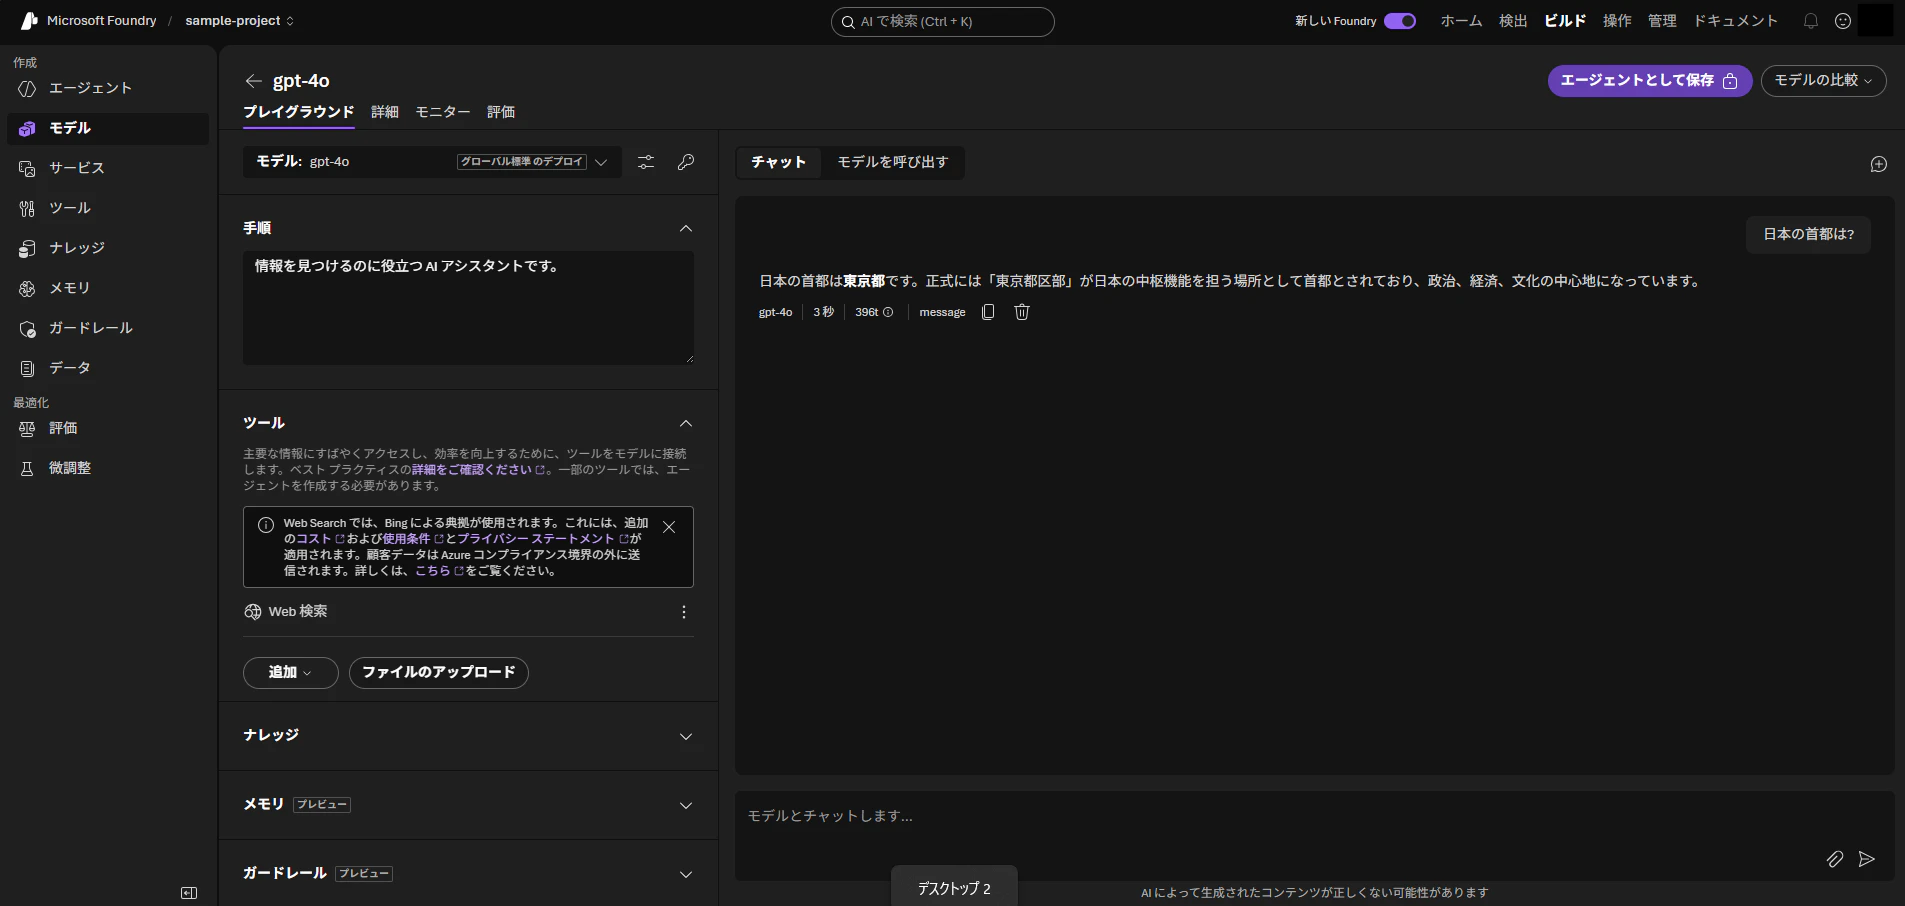Toggle the 新しい Foundry switch
1905x906 pixels.
pyautogui.click(x=1400, y=21)
